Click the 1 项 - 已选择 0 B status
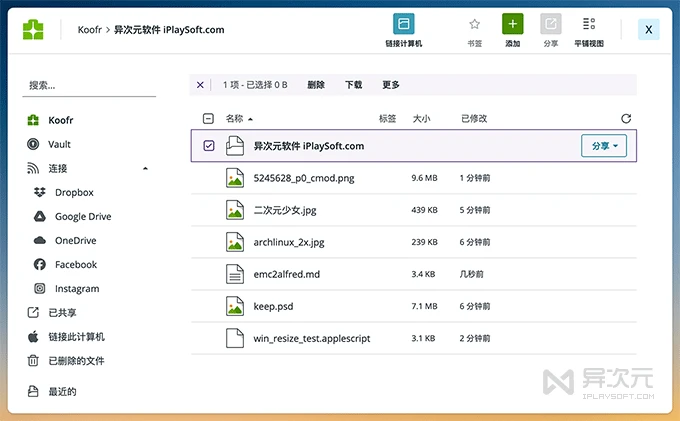This screenshot has width=680, height=421. pos(255,85)
